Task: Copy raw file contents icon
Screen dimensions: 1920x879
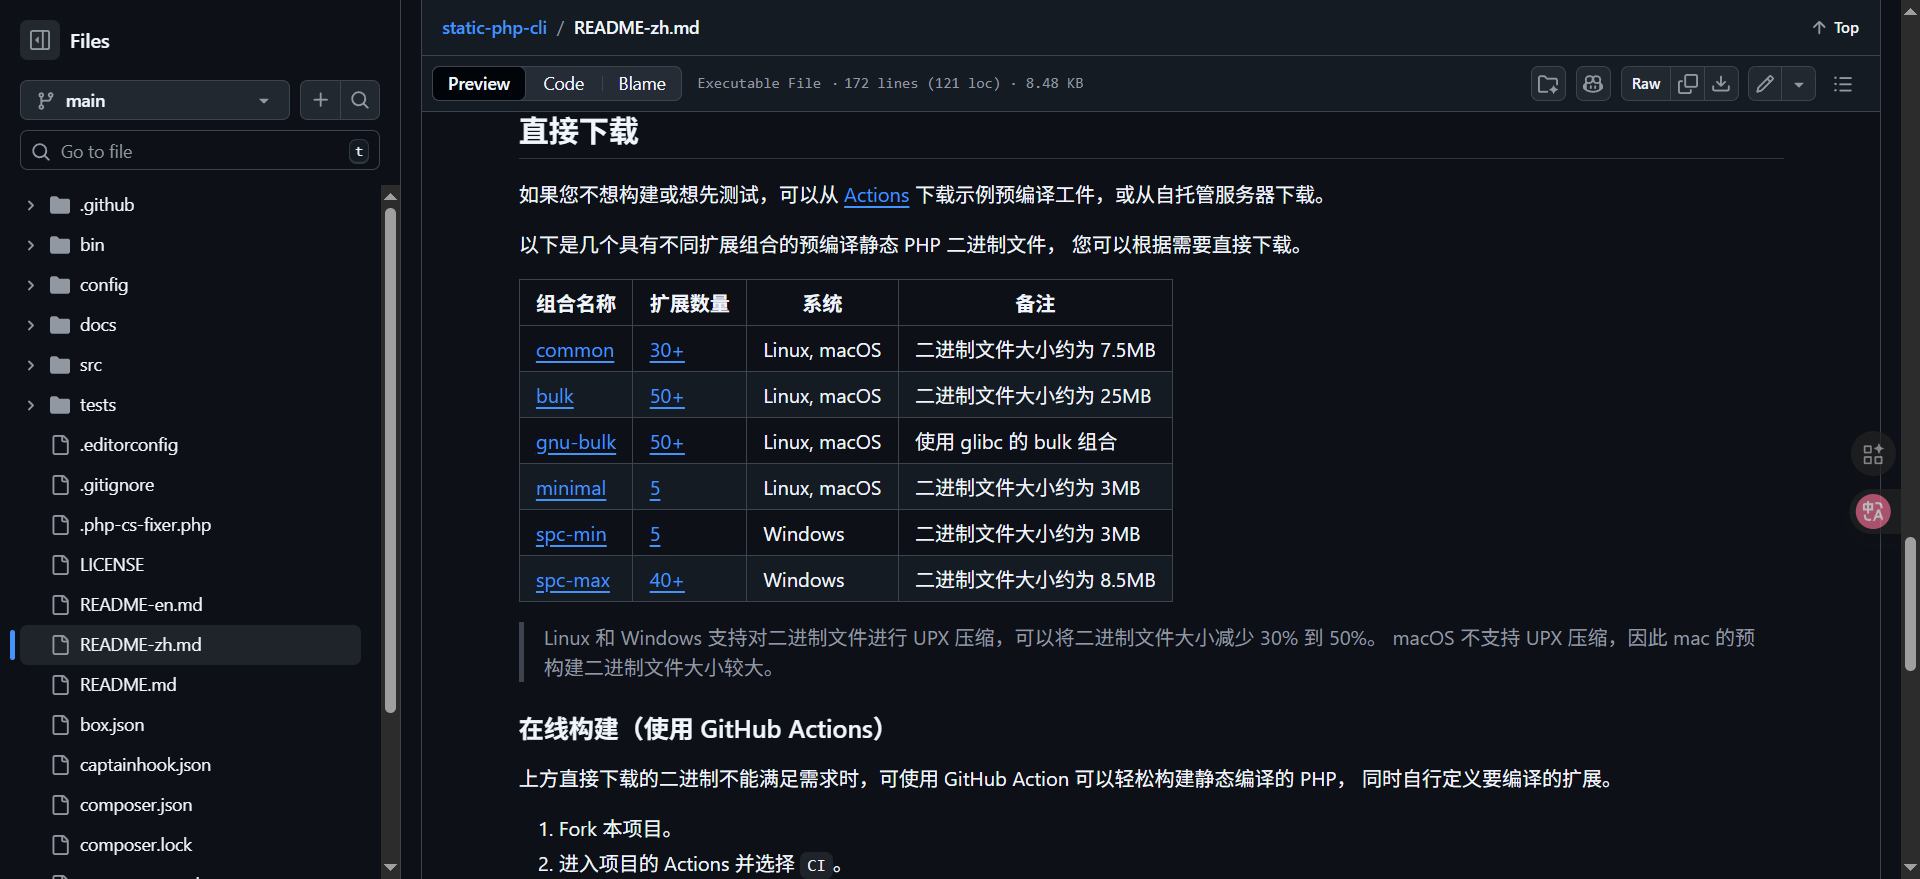Action: 1688,84
